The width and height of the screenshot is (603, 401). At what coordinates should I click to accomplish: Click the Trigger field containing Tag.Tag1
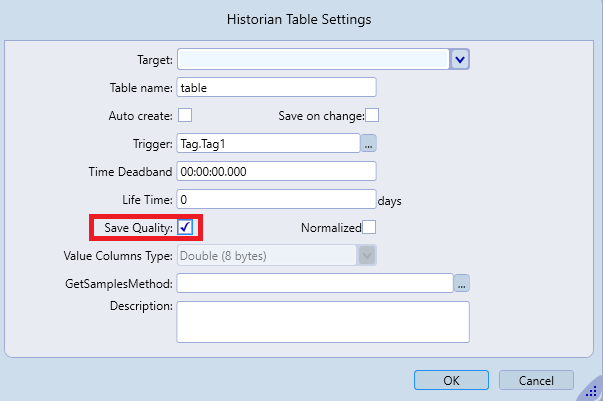[267, 143]
